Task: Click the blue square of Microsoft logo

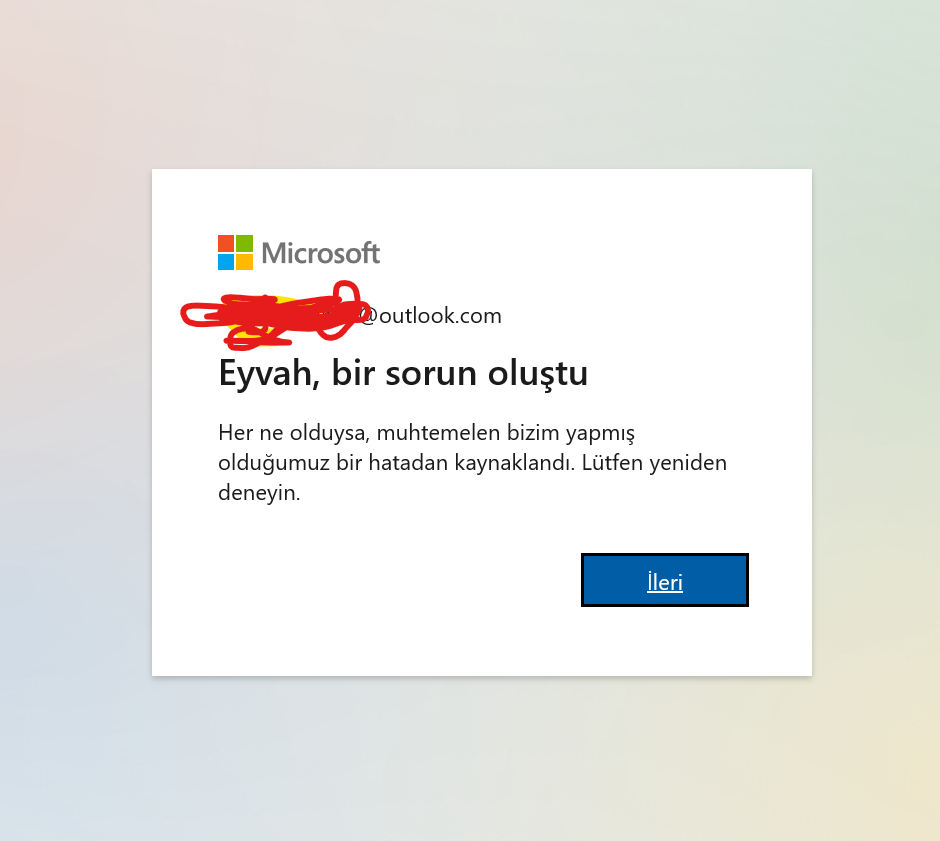Action: click(x=226, y=262)
